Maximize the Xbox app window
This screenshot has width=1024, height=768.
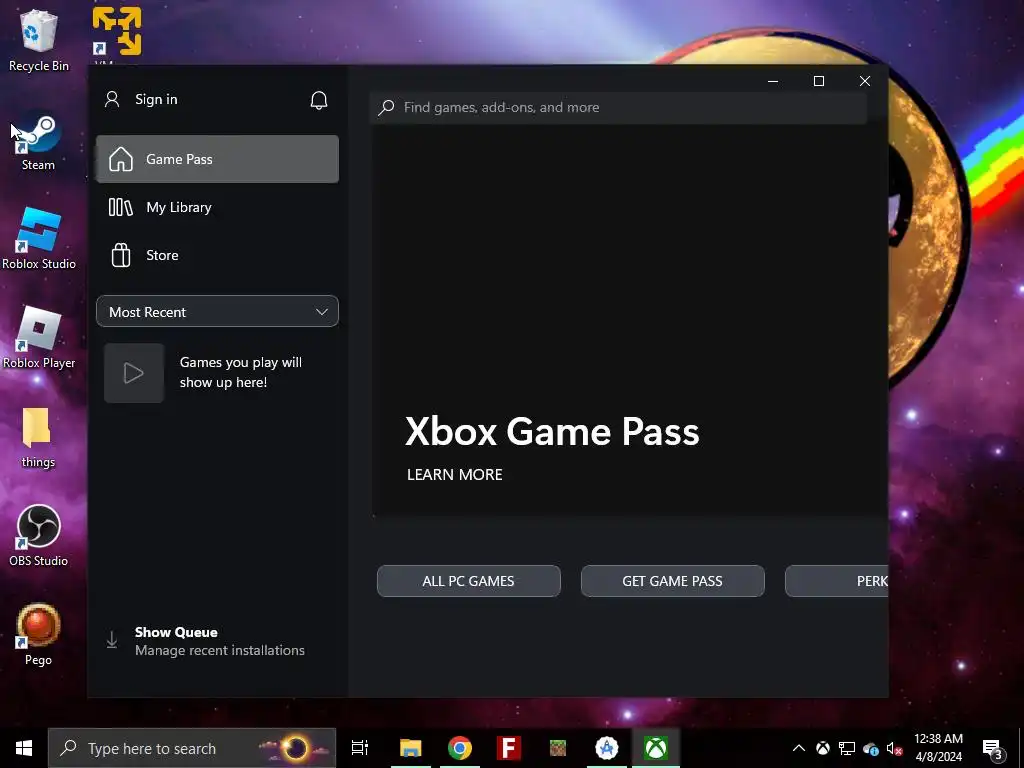819,81
